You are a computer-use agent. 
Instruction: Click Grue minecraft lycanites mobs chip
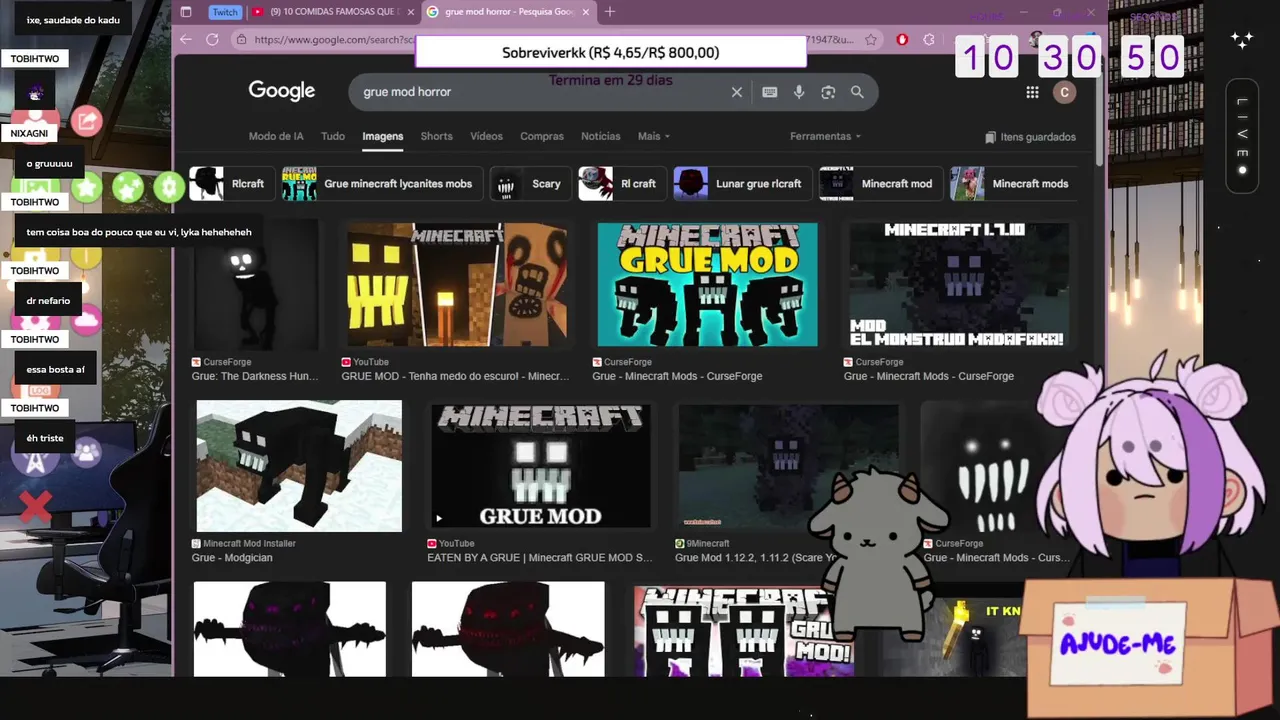click(x=382, y=184)
